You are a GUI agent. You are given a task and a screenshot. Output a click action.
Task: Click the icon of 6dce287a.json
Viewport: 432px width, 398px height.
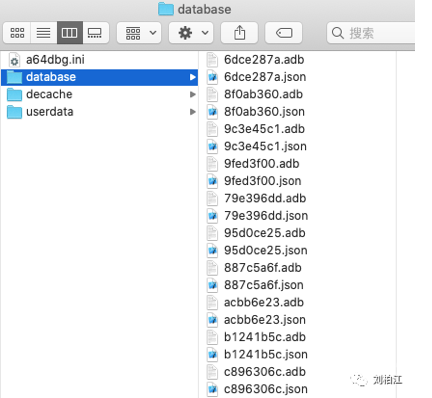[212, 77]
